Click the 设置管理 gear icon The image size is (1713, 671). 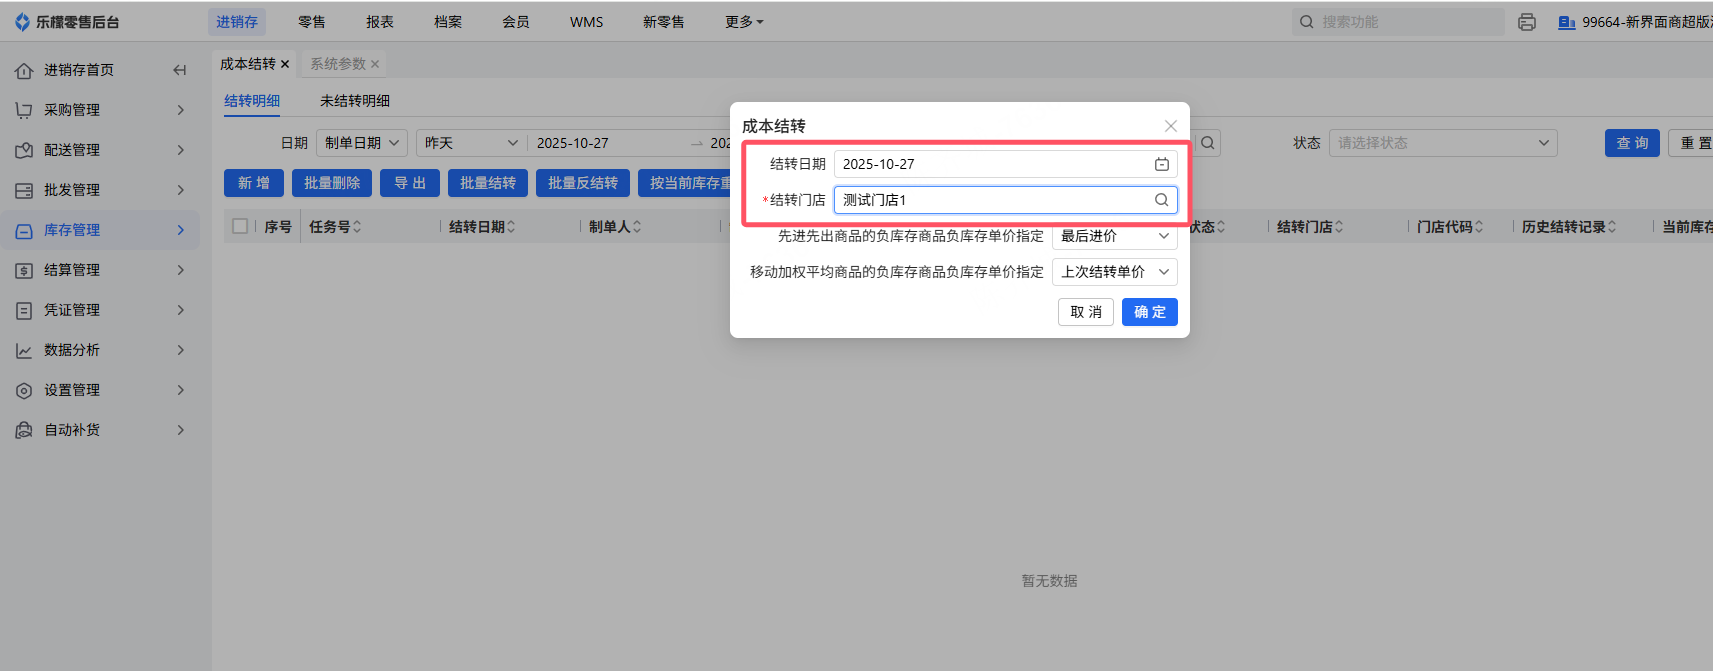coord(24,390)
